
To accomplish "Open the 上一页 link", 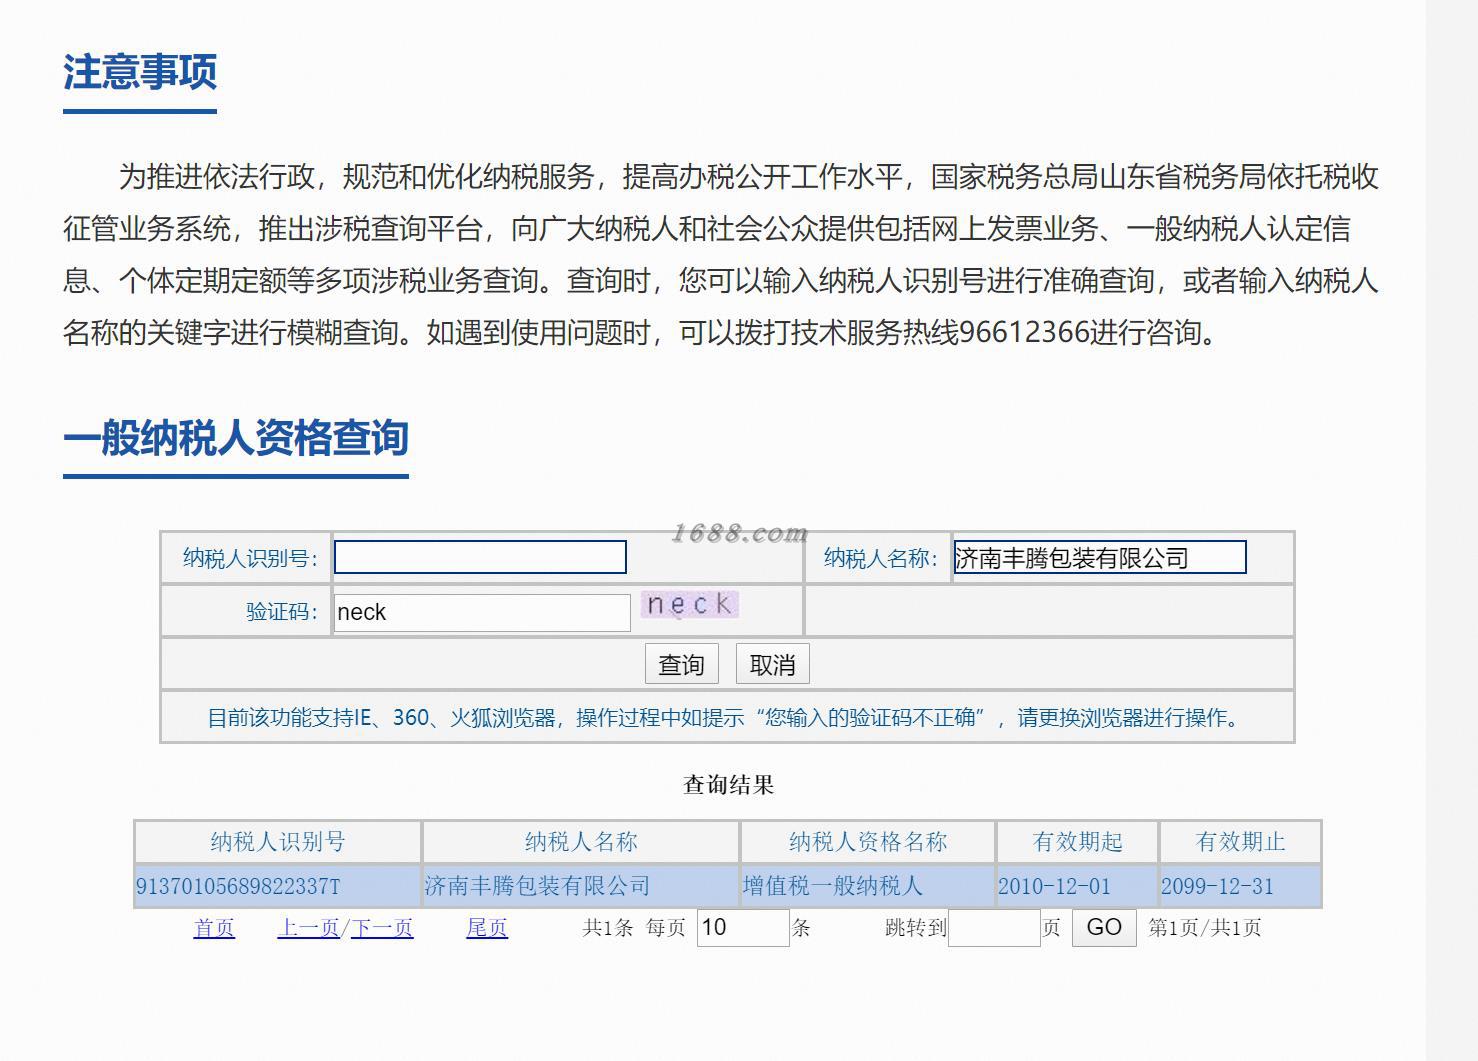I will coord(308,928).
